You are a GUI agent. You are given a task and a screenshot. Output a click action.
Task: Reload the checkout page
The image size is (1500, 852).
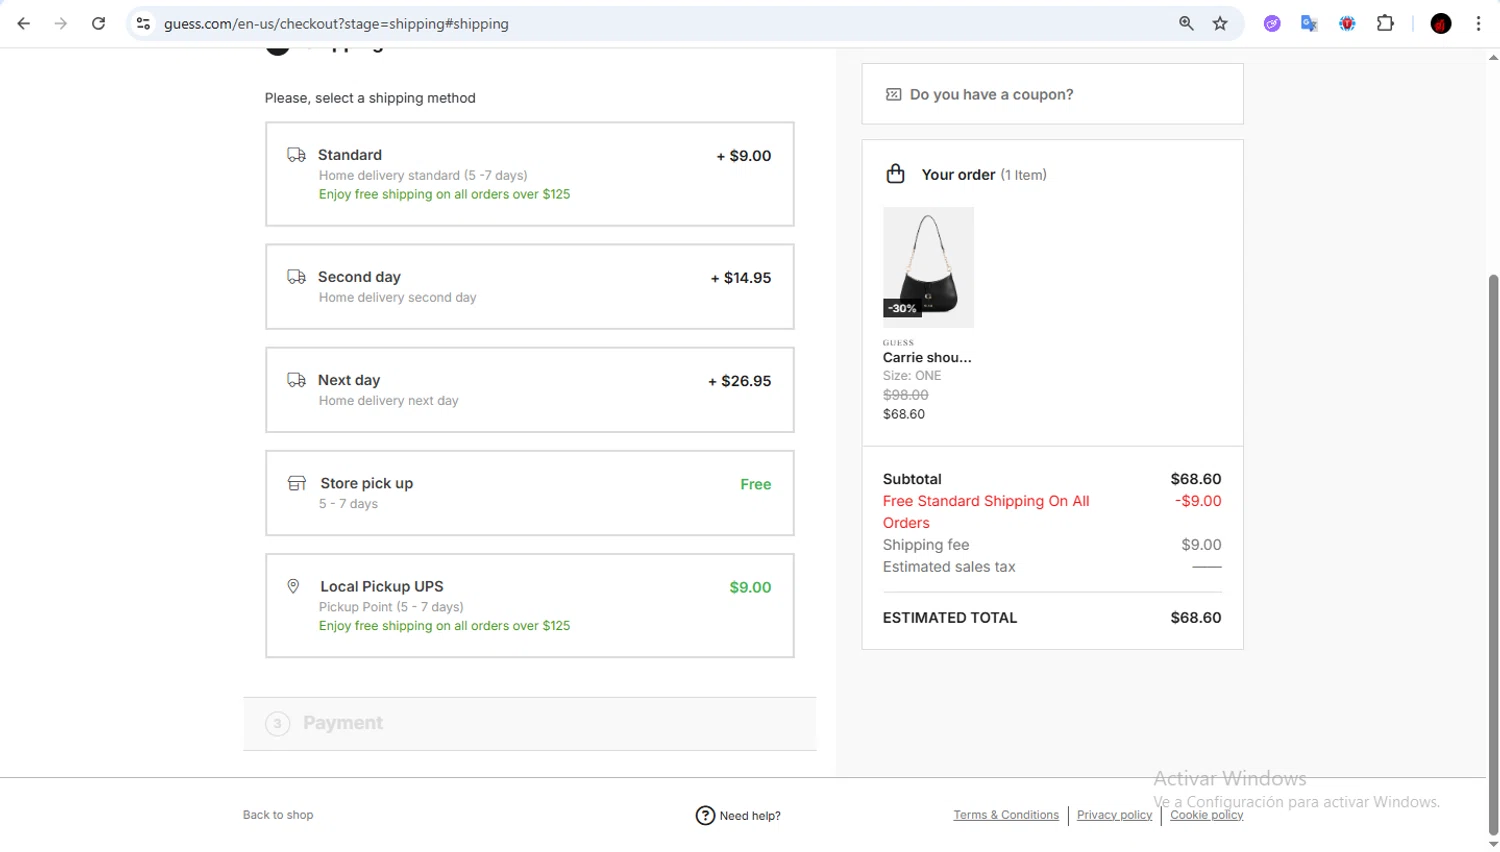[x=98, y=23]
